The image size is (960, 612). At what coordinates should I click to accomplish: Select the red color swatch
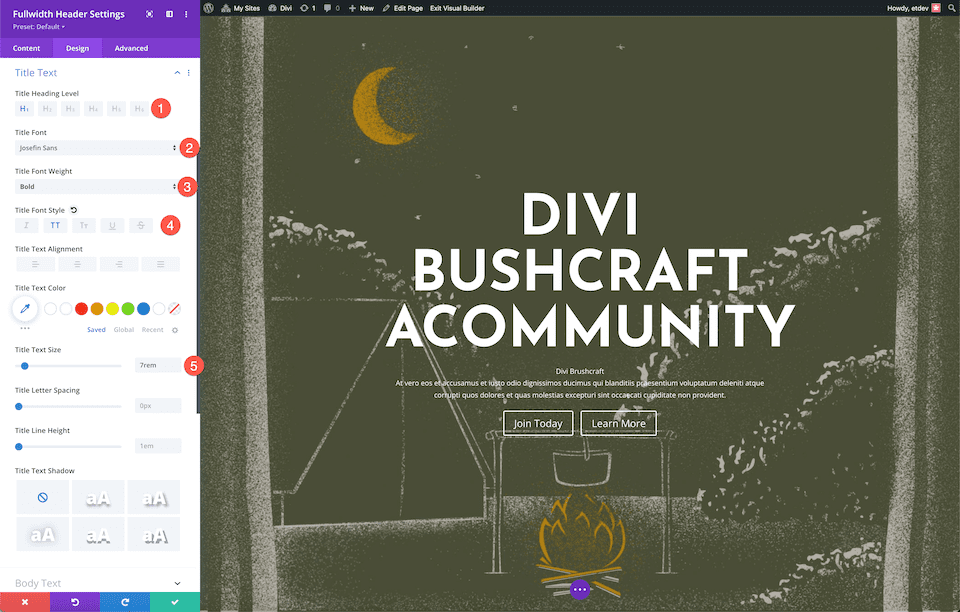pos(82,309)
